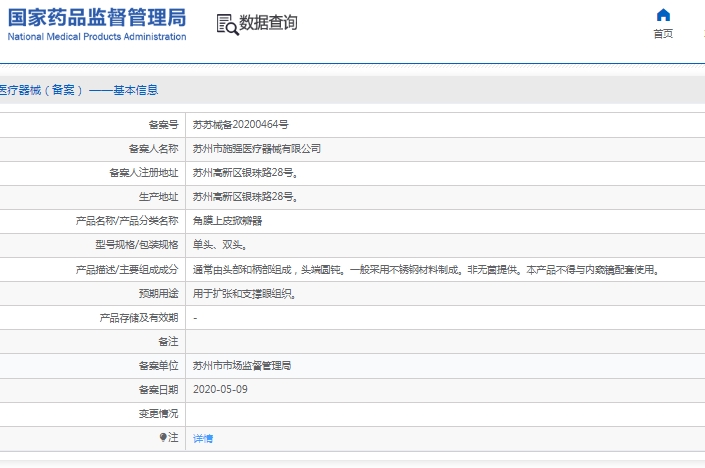Click the lightbulb icon beside 注

coord(163,437)
